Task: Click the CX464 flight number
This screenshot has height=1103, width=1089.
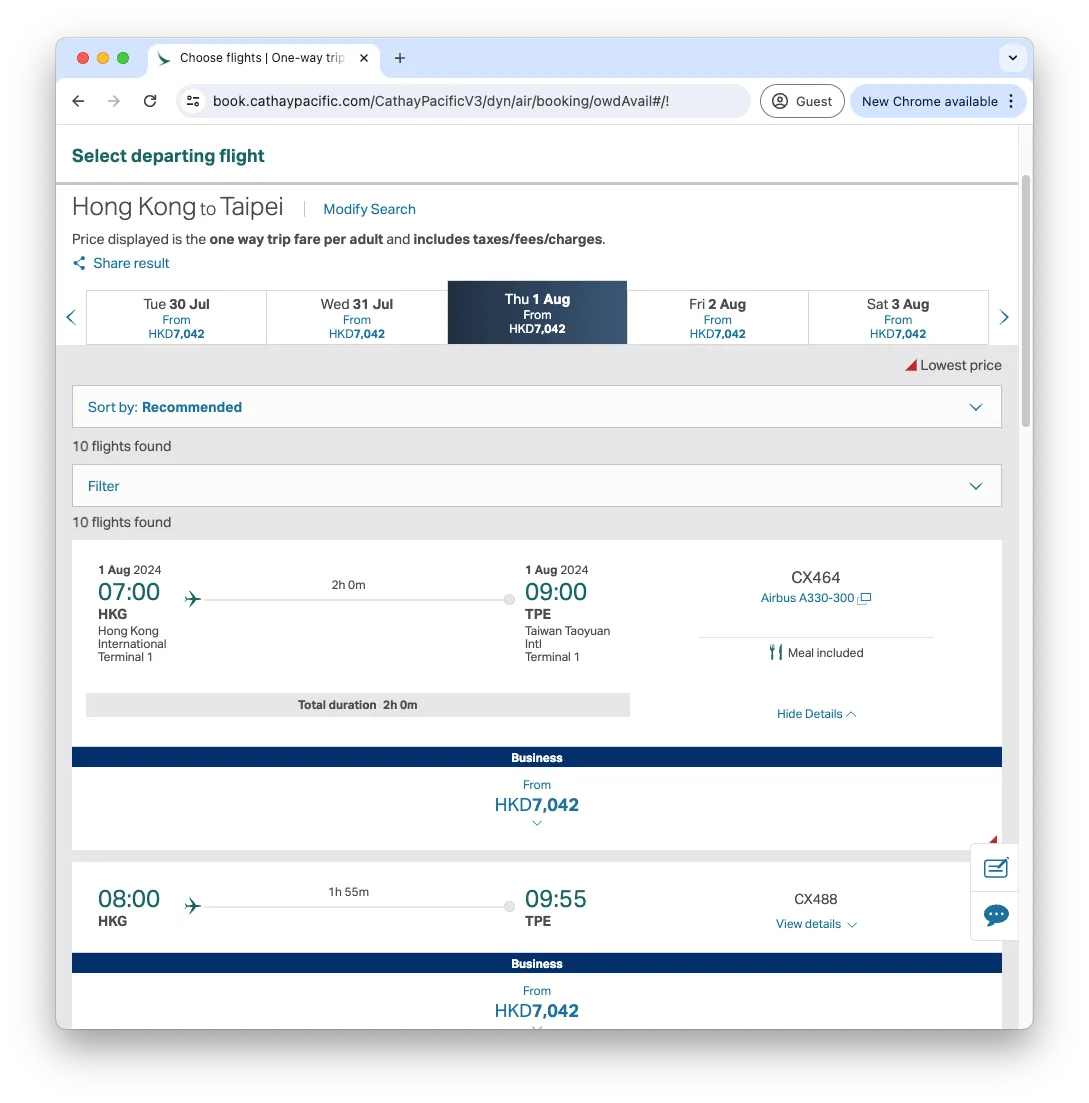Action: (x=816, y=578)
